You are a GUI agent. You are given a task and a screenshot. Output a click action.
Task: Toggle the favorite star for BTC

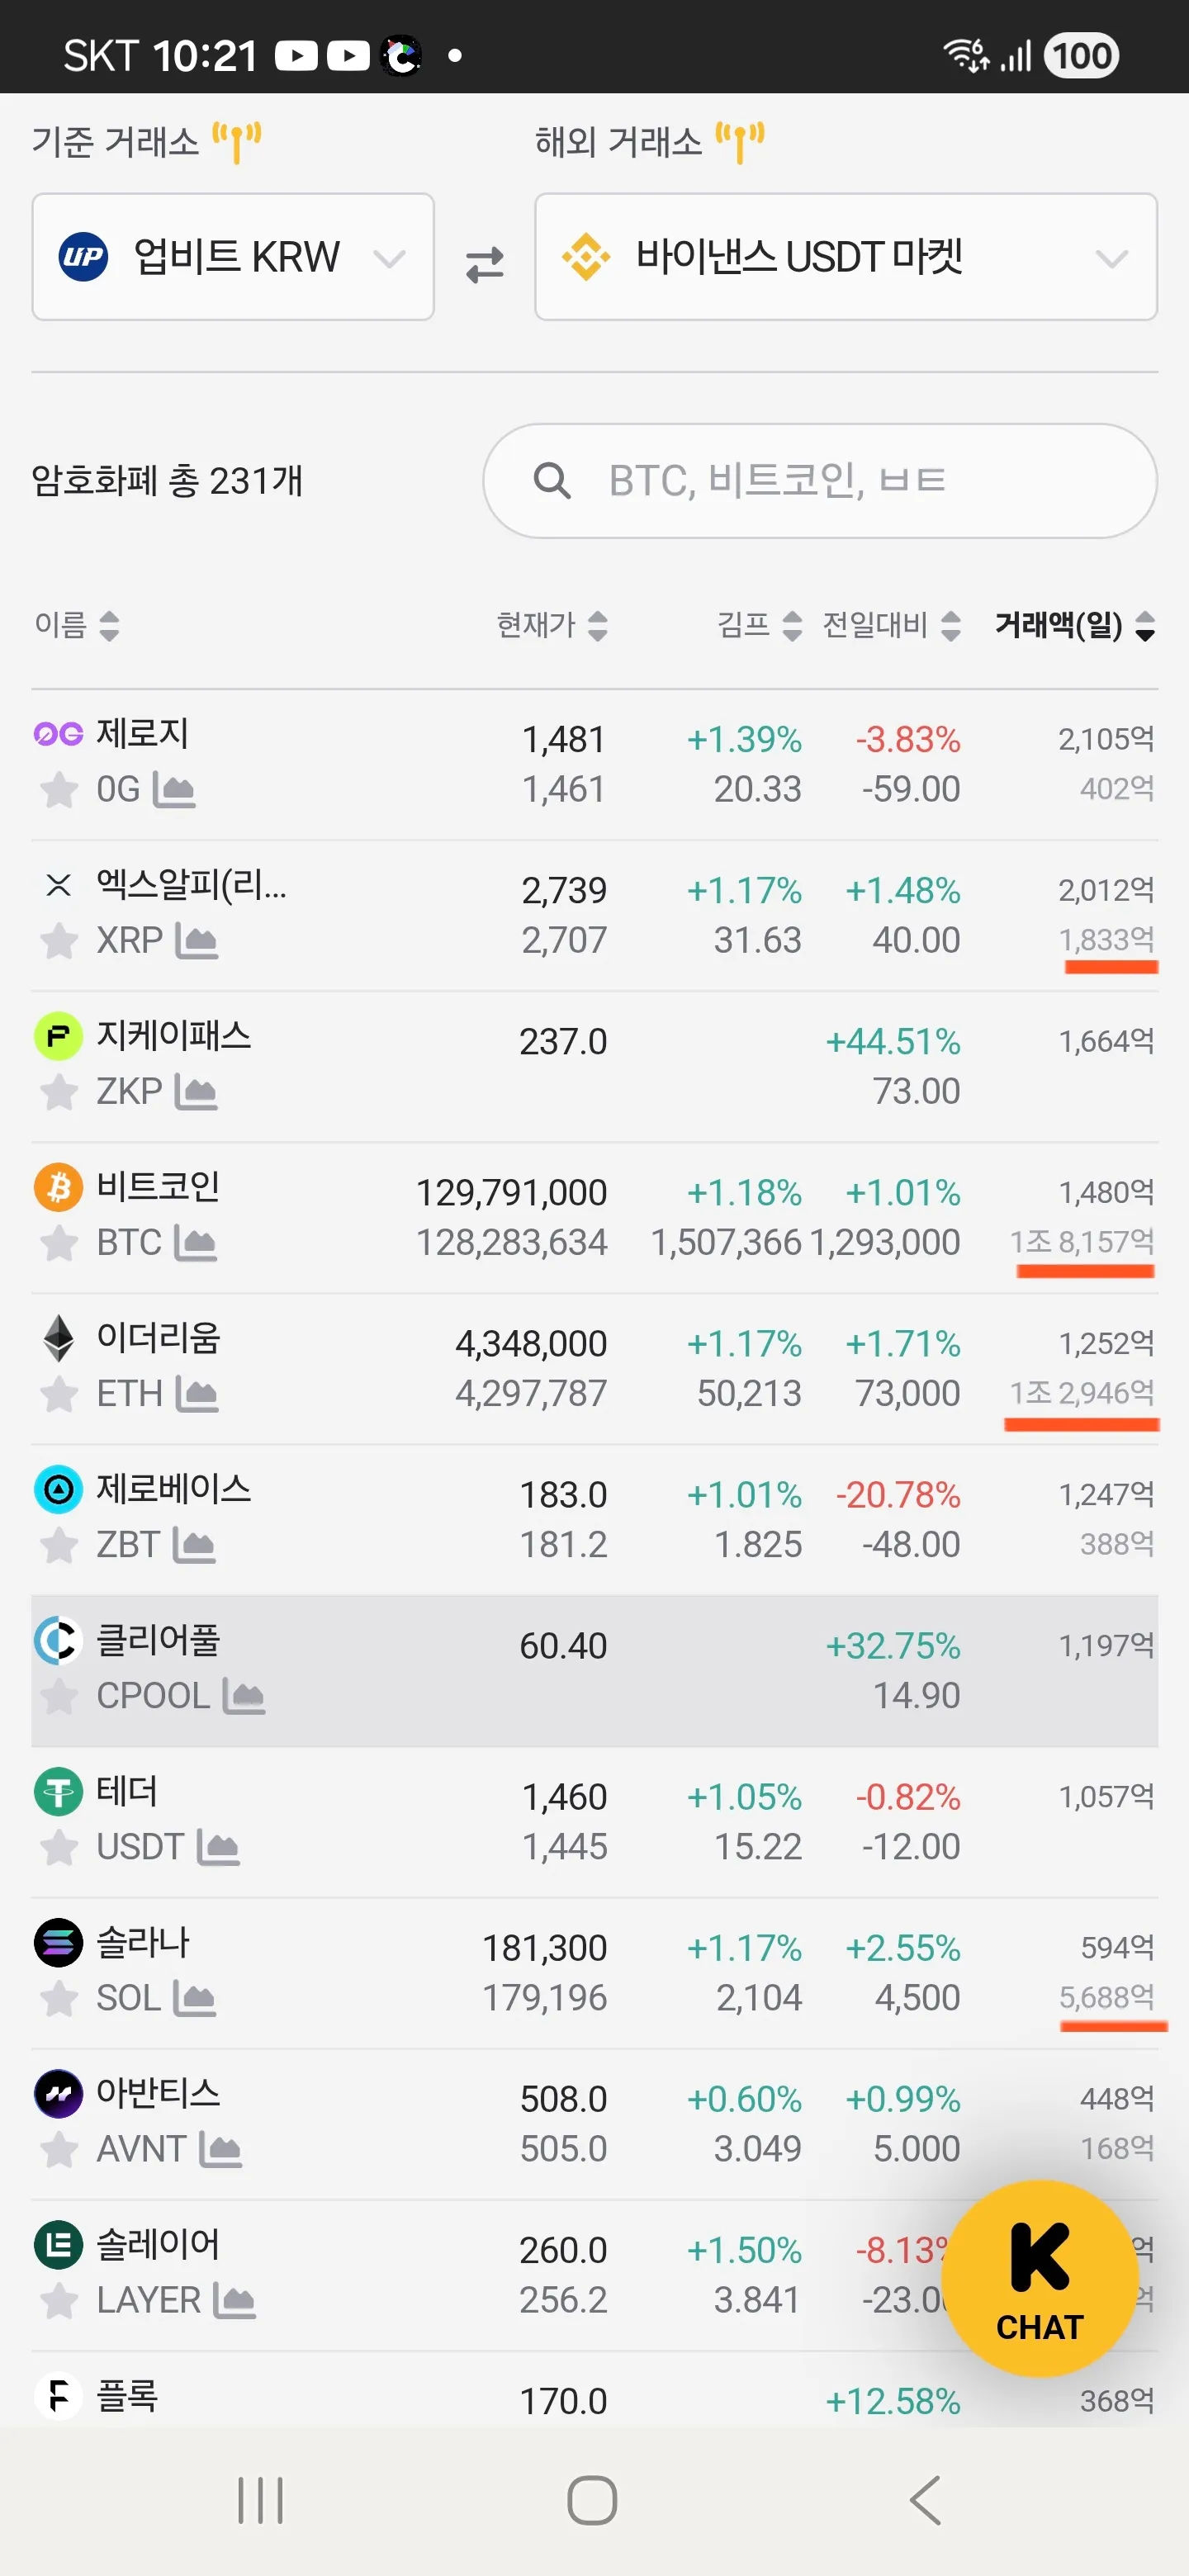click(59, 1243)
